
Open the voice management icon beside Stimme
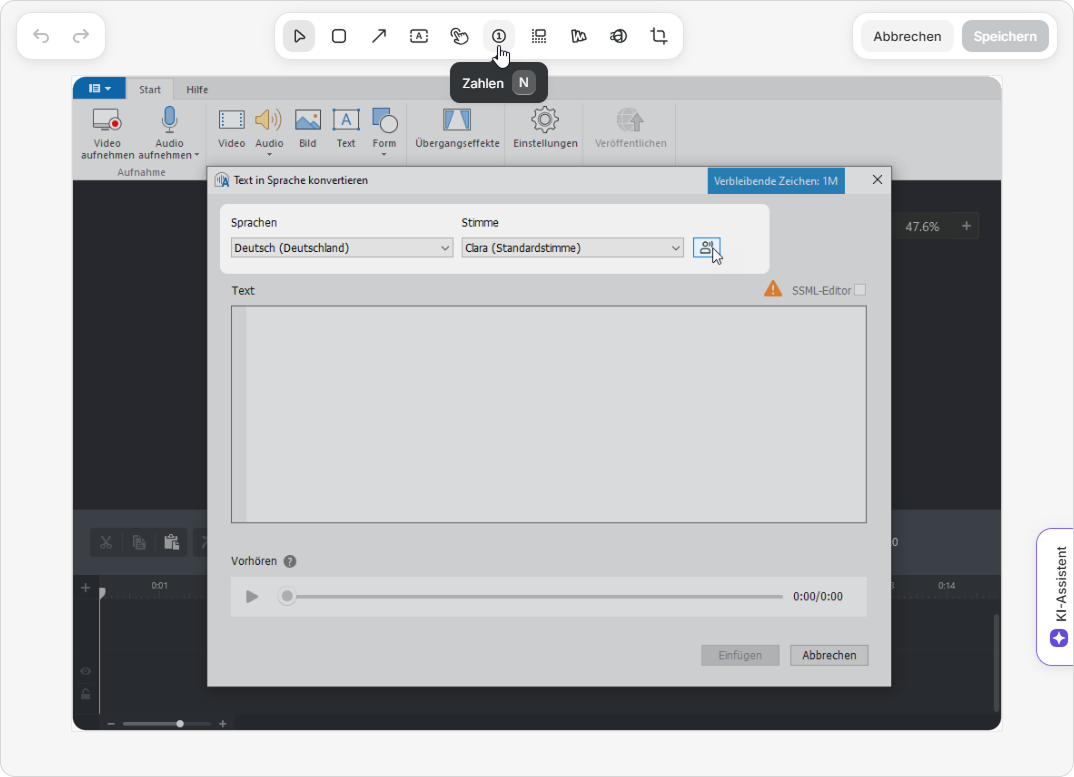pyautogui.click(x=707, y=248)
